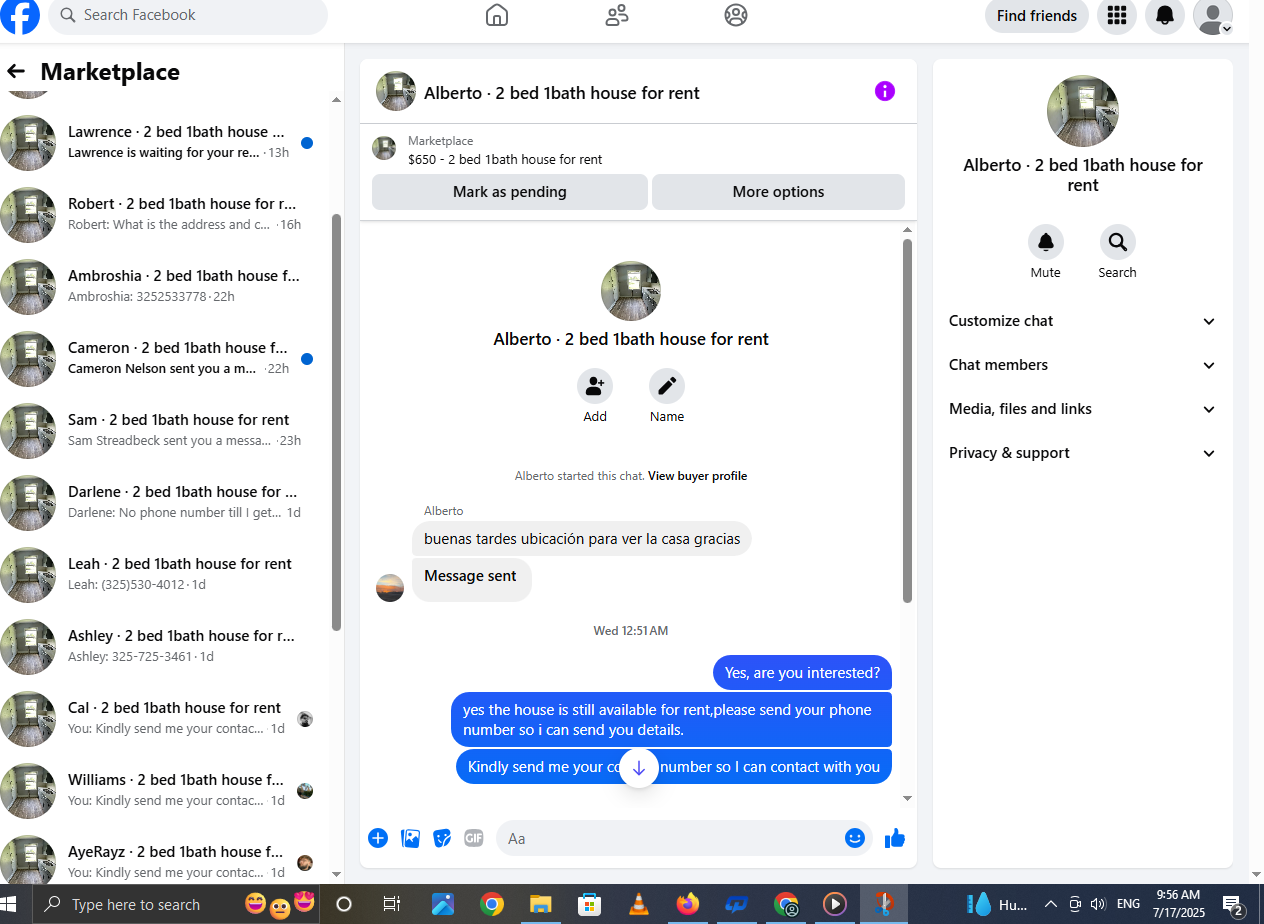Click the 'Message sent' bubble
The width and height of the screenshot is (1264, 924).
pyautogui.click(x=471, y=579)
